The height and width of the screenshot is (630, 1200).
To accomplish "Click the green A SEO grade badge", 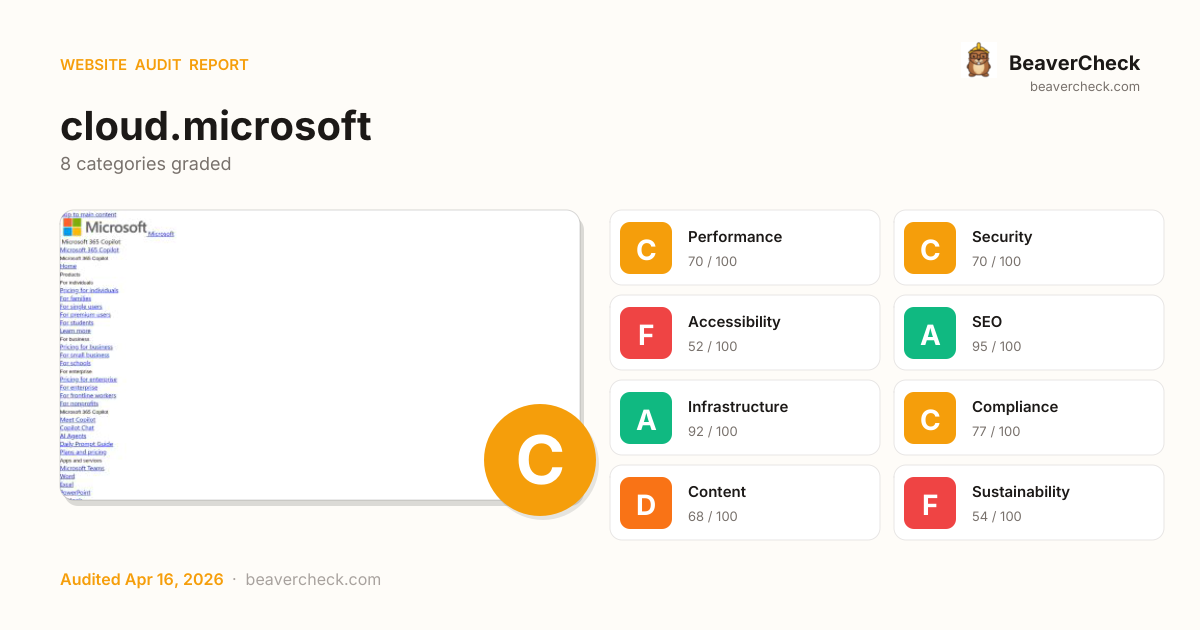I will [930, 333].
